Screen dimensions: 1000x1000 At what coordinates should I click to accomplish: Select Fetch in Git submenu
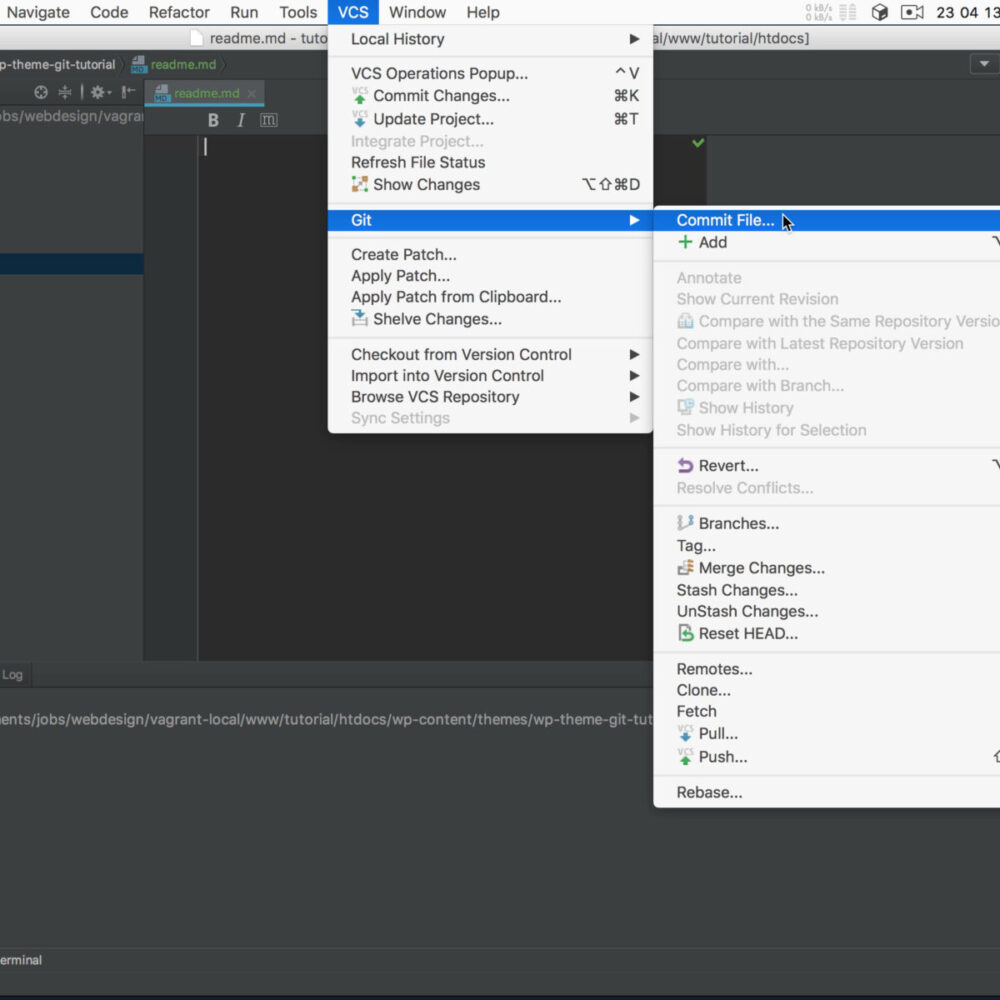[x=827, y=711]
